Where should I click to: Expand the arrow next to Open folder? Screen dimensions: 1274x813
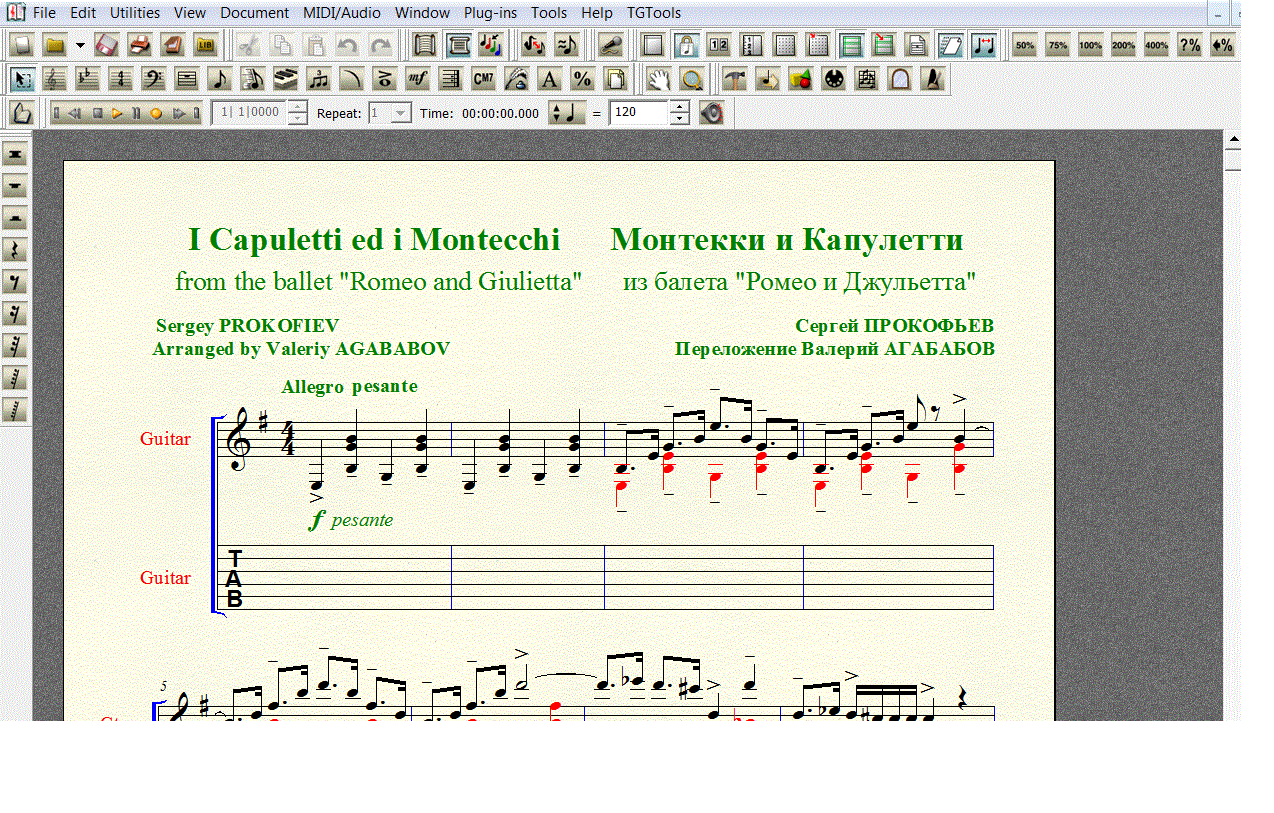[80, 45]
